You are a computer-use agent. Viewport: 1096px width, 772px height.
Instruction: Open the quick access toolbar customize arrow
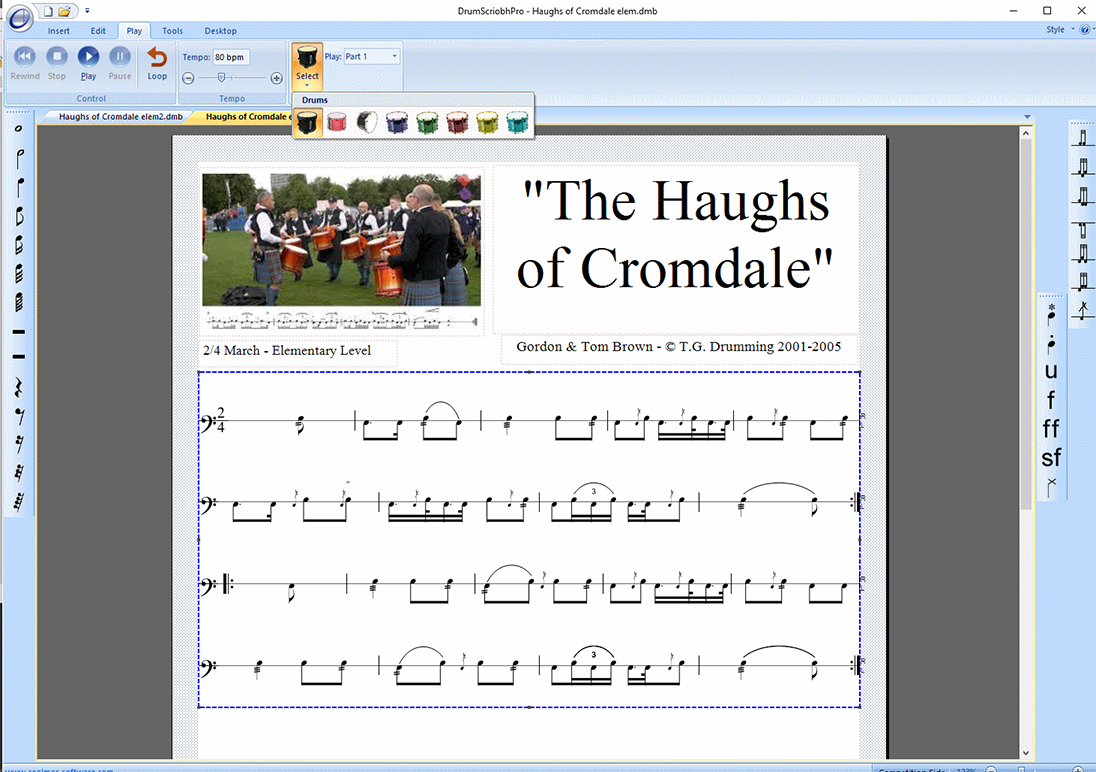(87, 11)
